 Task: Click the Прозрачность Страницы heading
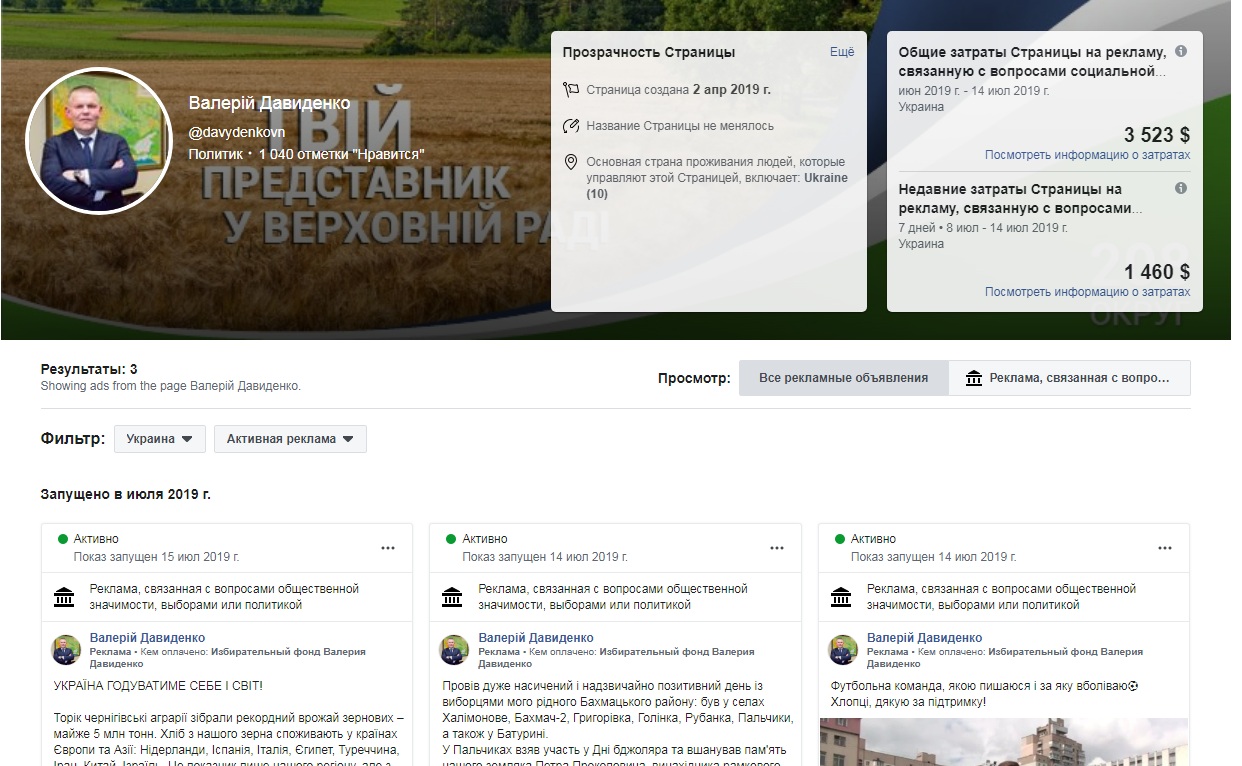click(x=649, y=52)
